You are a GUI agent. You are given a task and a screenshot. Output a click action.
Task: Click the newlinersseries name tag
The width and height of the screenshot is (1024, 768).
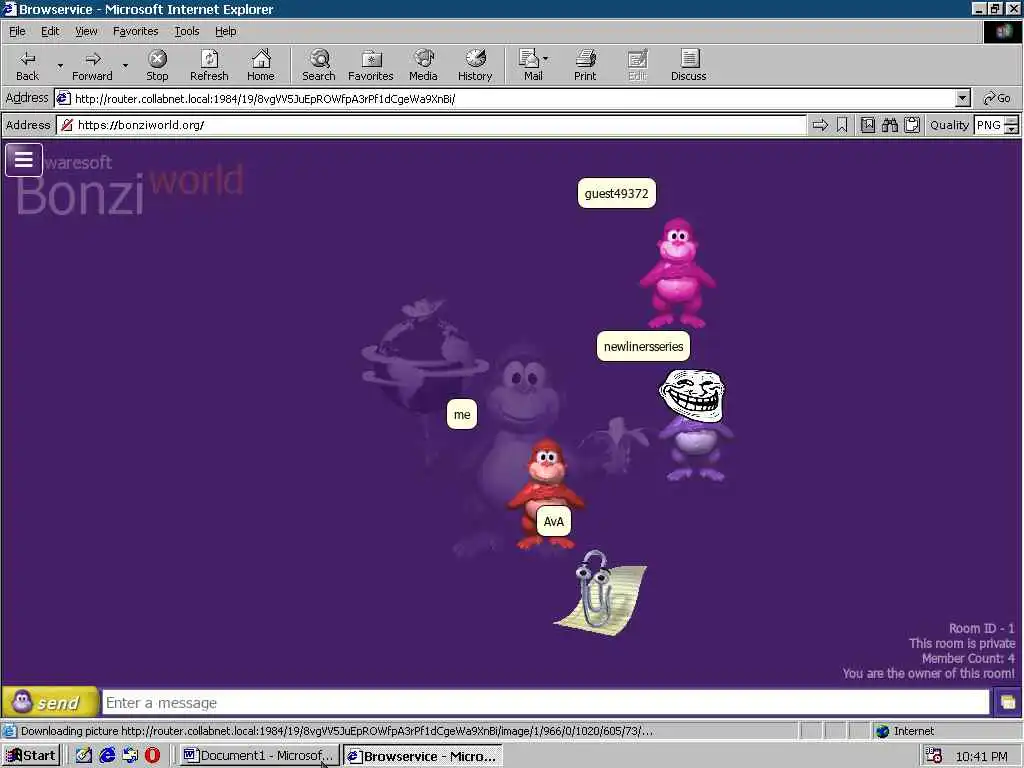point(643,346)
